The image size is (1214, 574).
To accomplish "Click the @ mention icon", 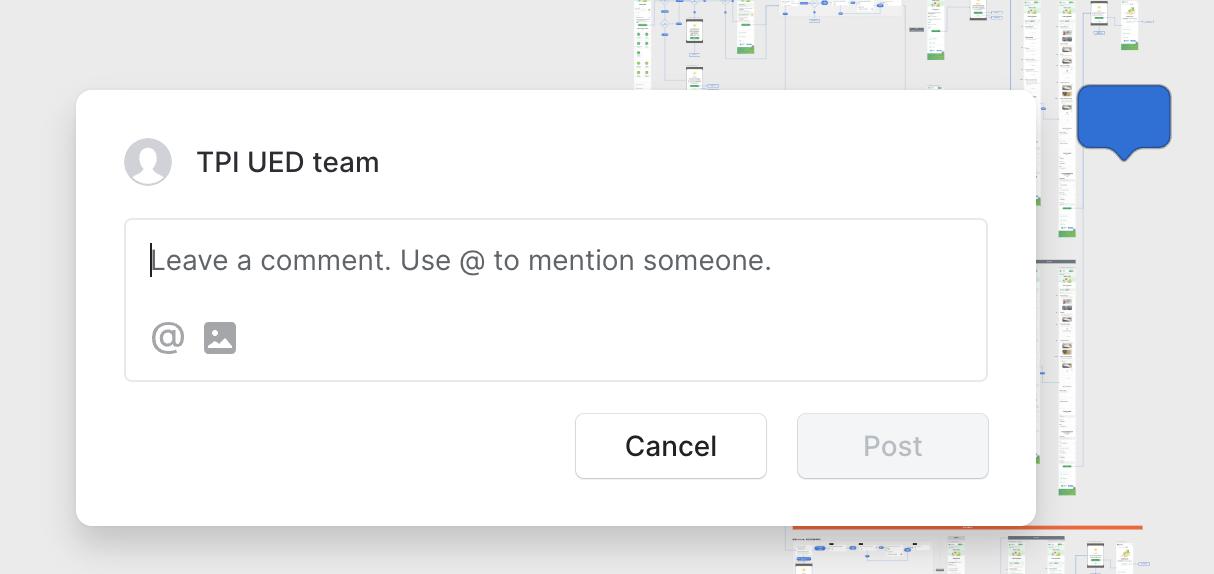I will point(168,338).
